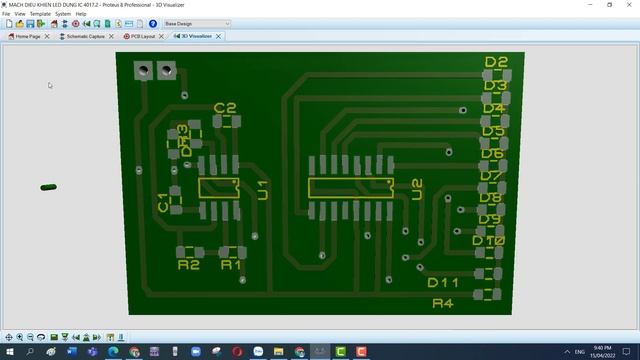The height and width of the screenshot is (360, 640).
Task: Click the Schematic Capture toolbar icon
Action: pos(64,24)
